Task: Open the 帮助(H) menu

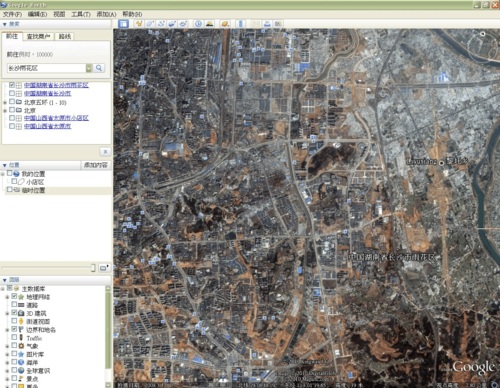Action: tap(132, 14)
